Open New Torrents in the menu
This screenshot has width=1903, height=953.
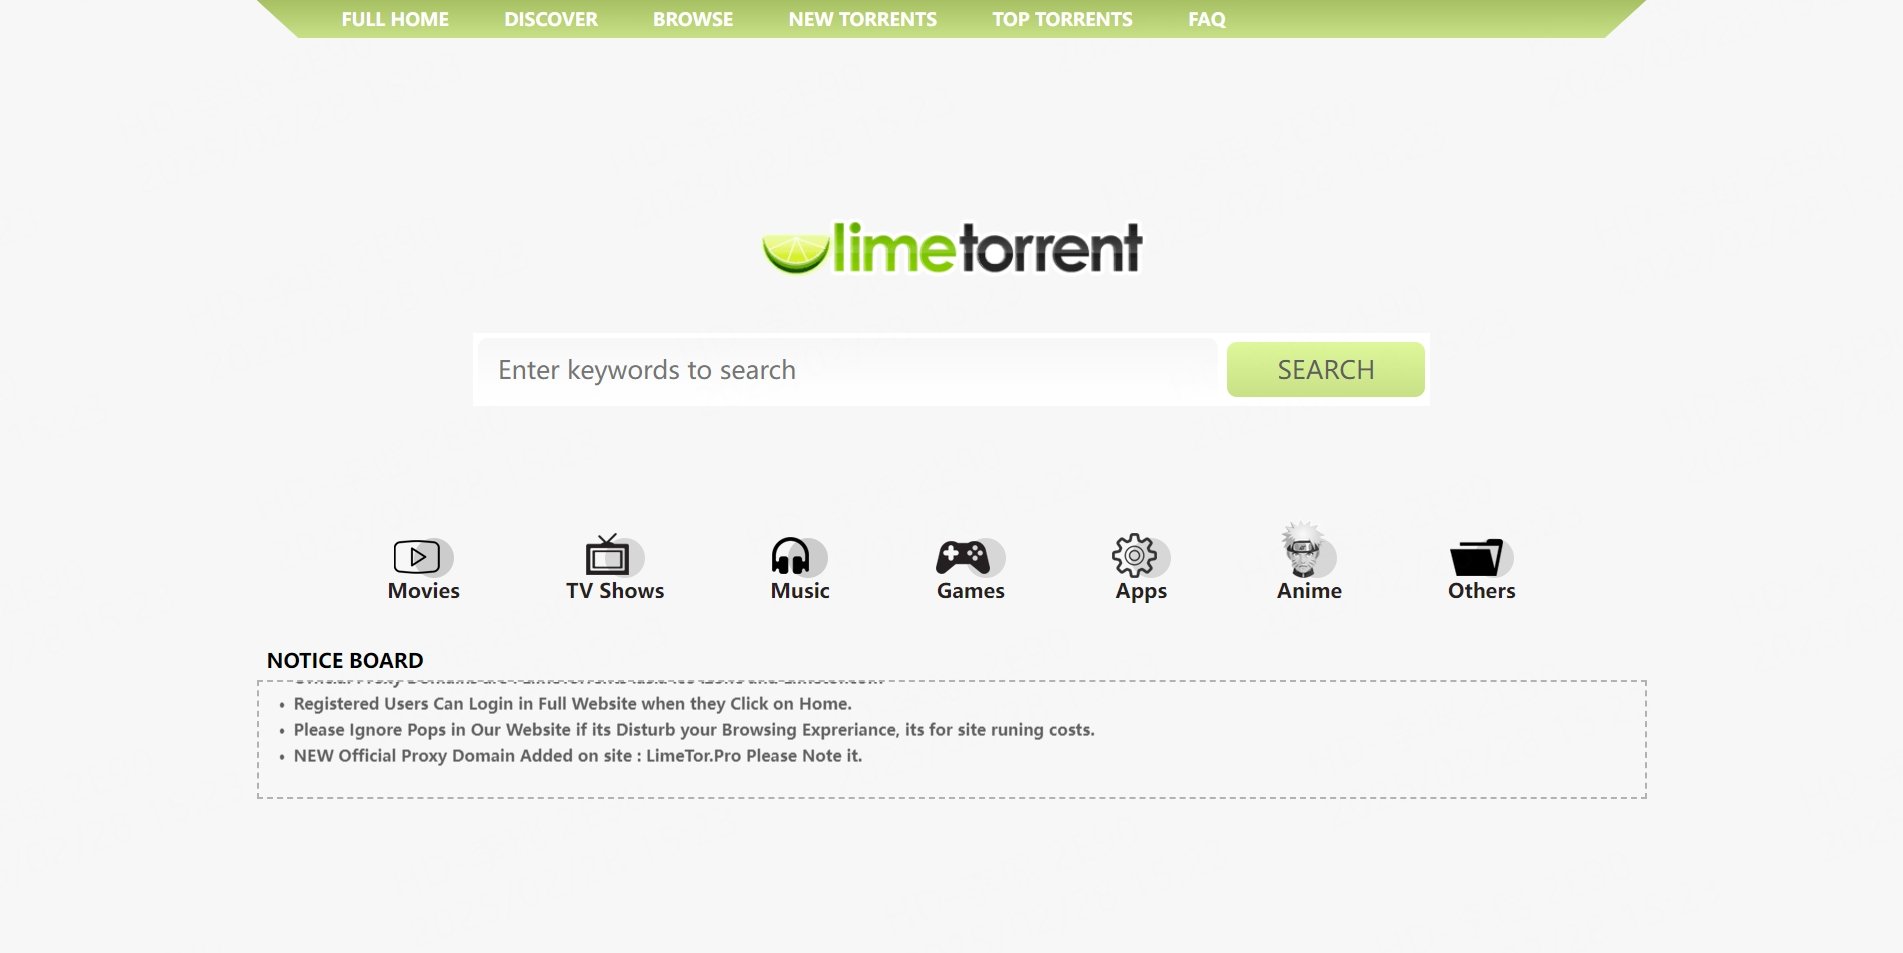(863, 19)
